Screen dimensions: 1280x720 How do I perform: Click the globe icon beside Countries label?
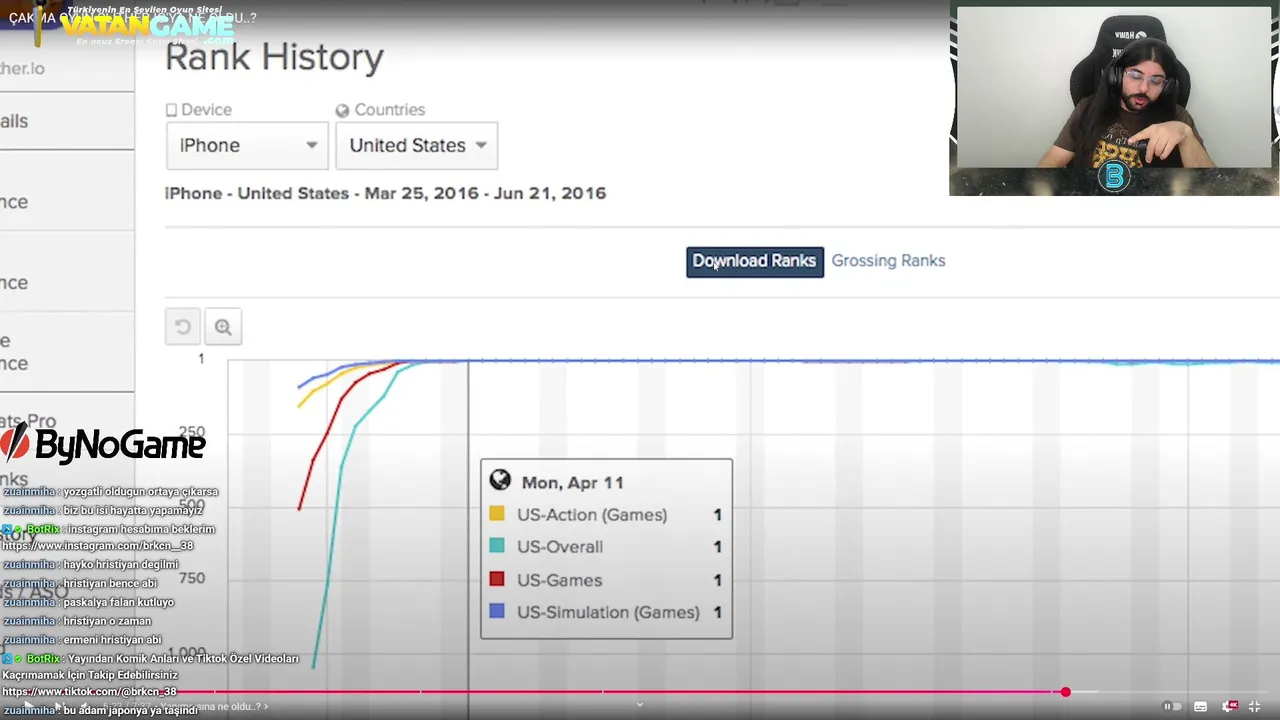(342, 110)
